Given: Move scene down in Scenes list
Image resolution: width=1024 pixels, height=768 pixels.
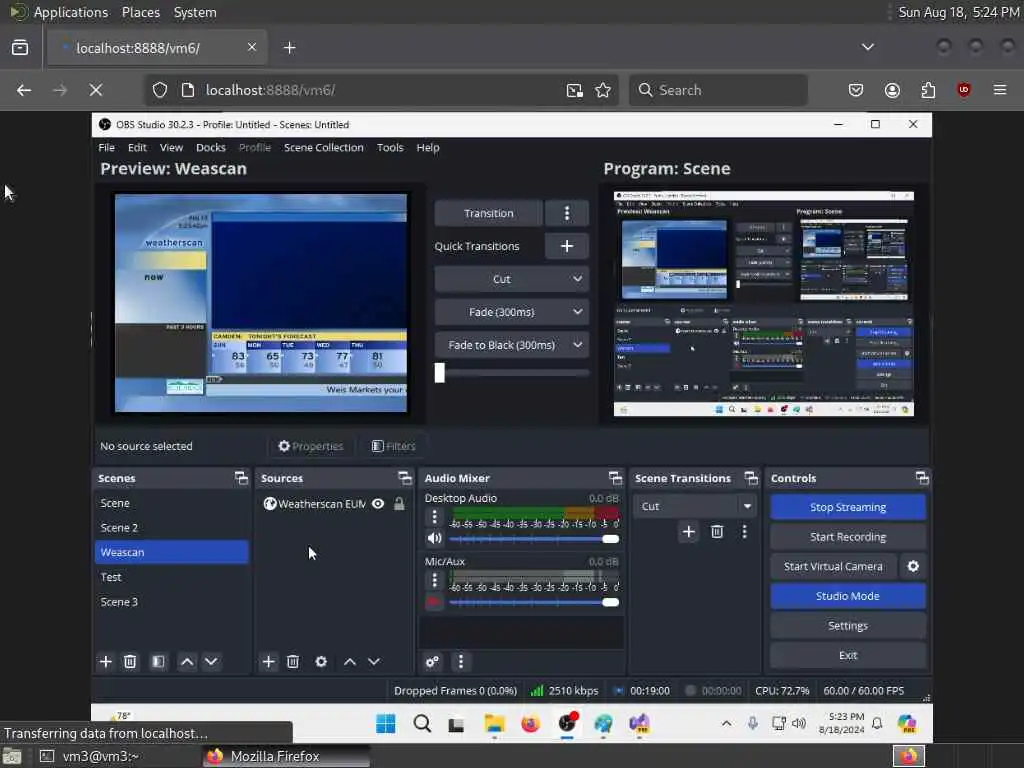Looking at the screenshot, I should pyautogui.click(x=211, y=662).
